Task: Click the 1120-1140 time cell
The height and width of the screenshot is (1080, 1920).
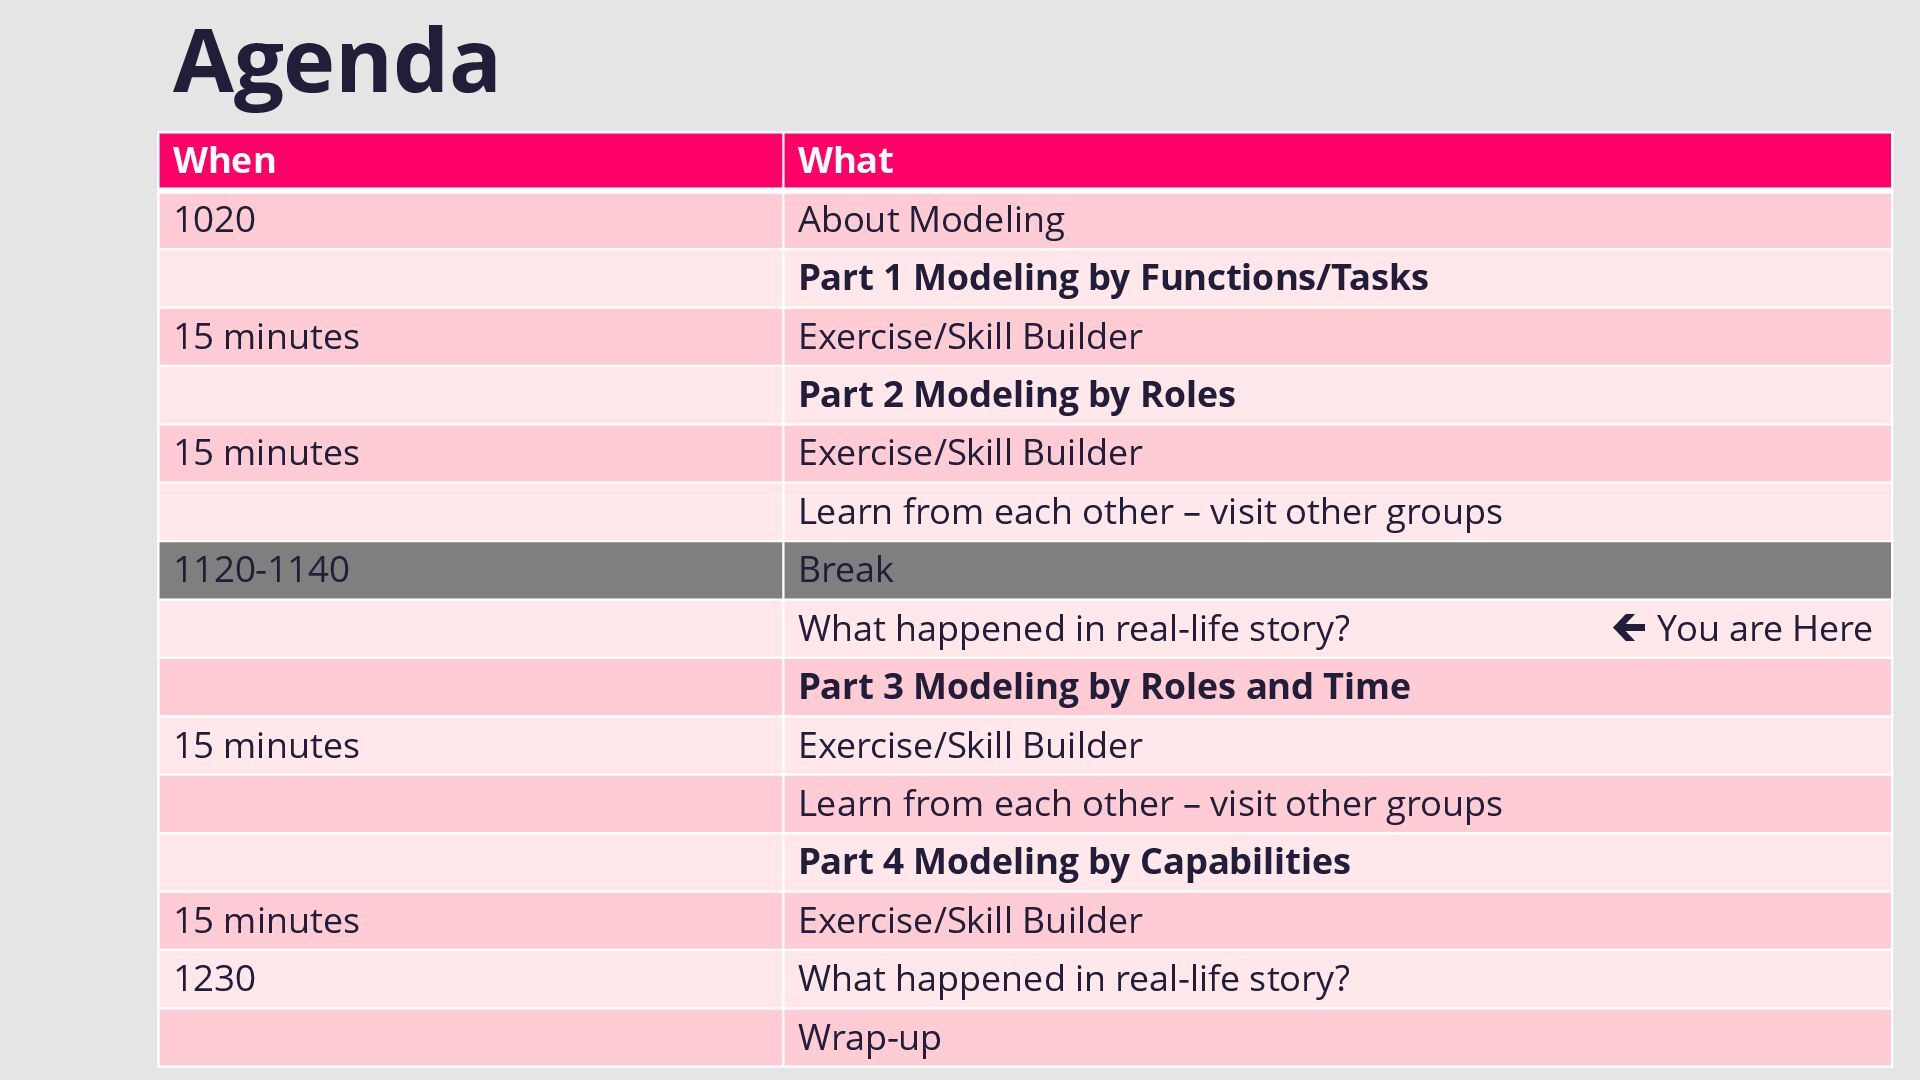Action: (x=471, y=570)
